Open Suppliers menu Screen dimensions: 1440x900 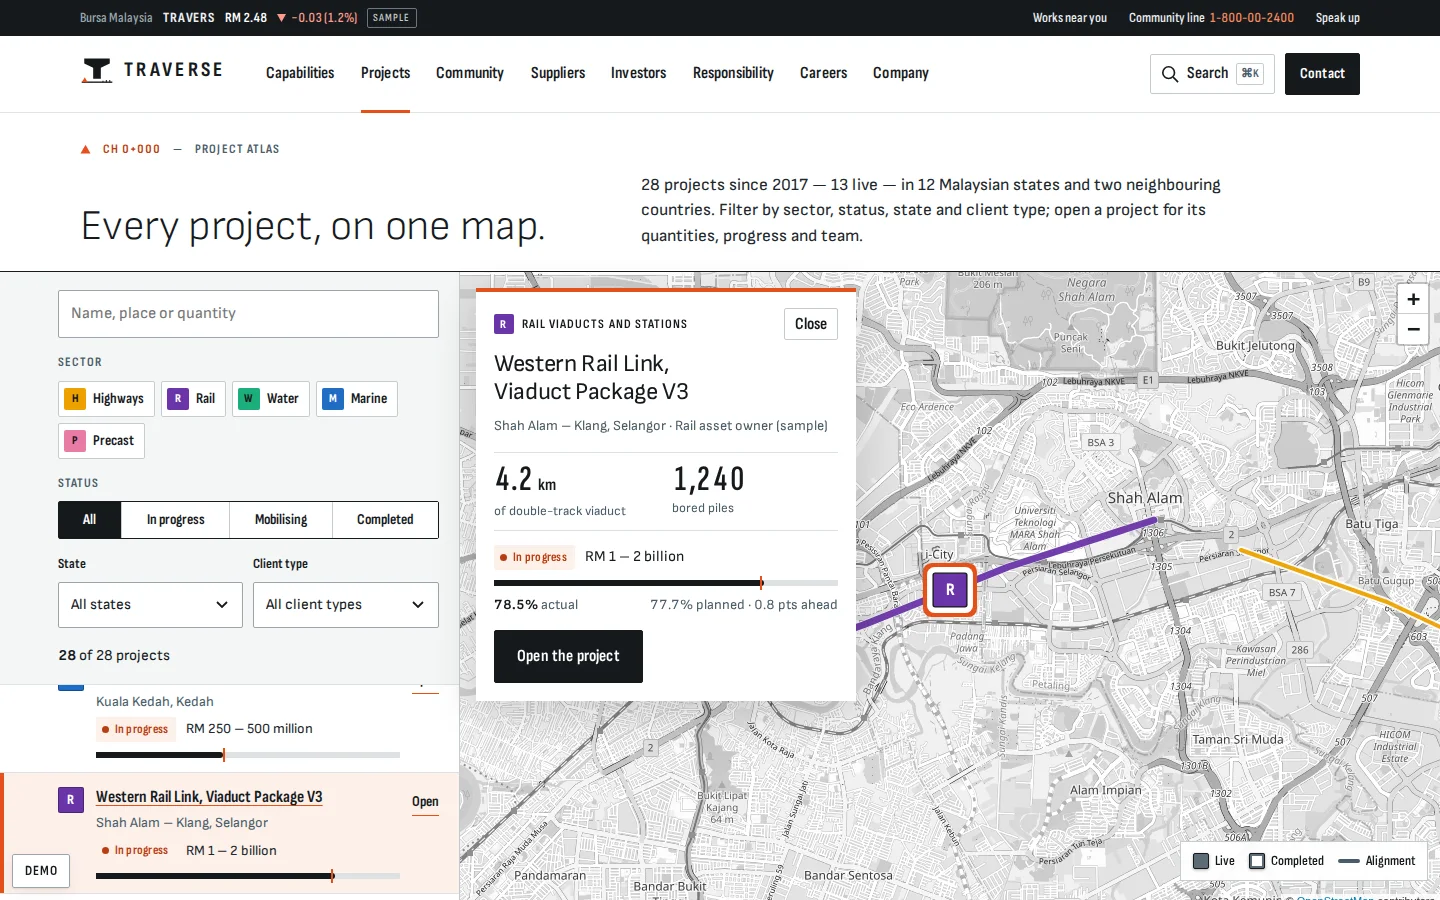tap(558, 73)
